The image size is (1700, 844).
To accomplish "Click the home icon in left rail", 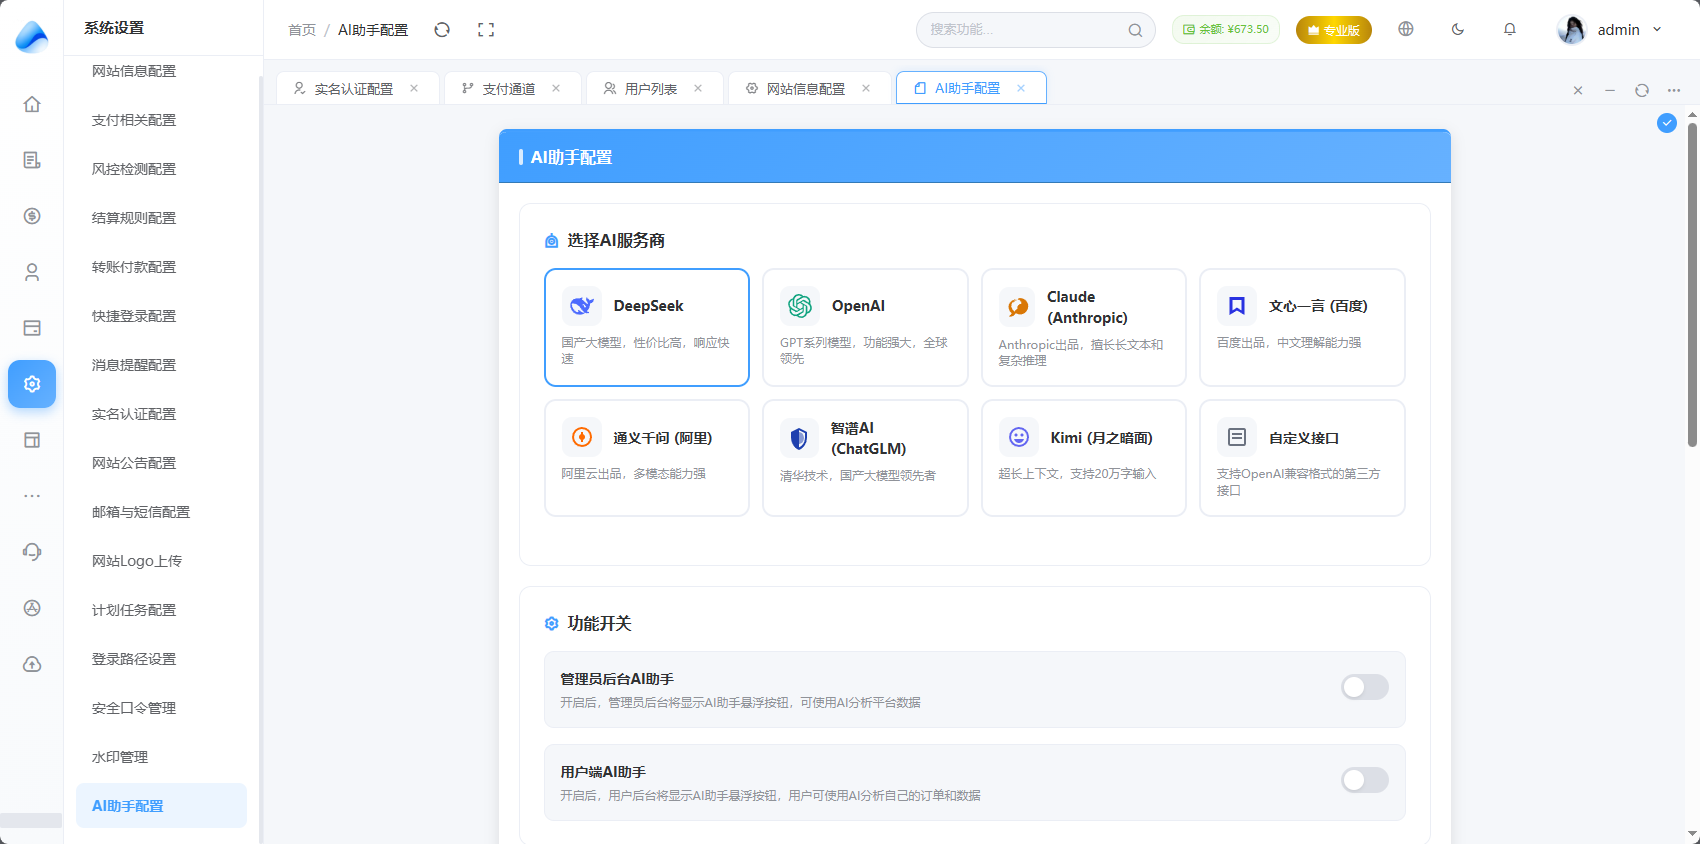I will (x=32, y=104).
